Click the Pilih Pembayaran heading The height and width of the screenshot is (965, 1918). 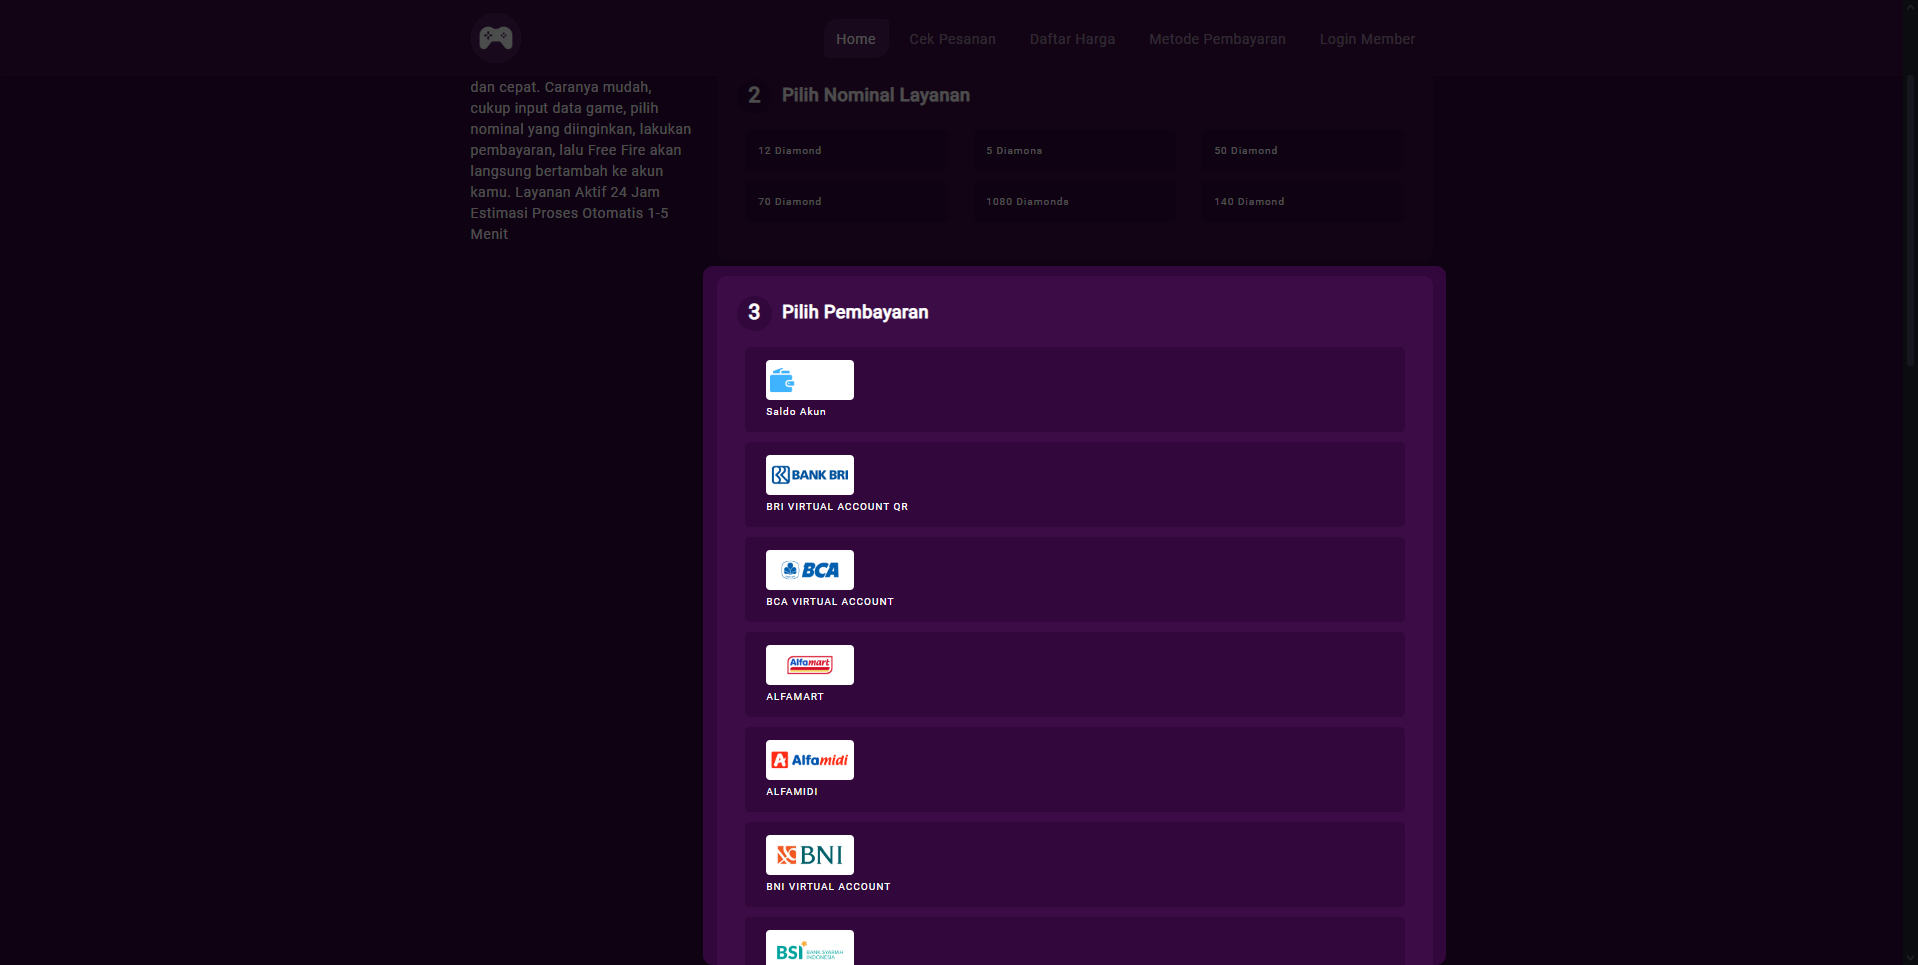tap(855, 312)
